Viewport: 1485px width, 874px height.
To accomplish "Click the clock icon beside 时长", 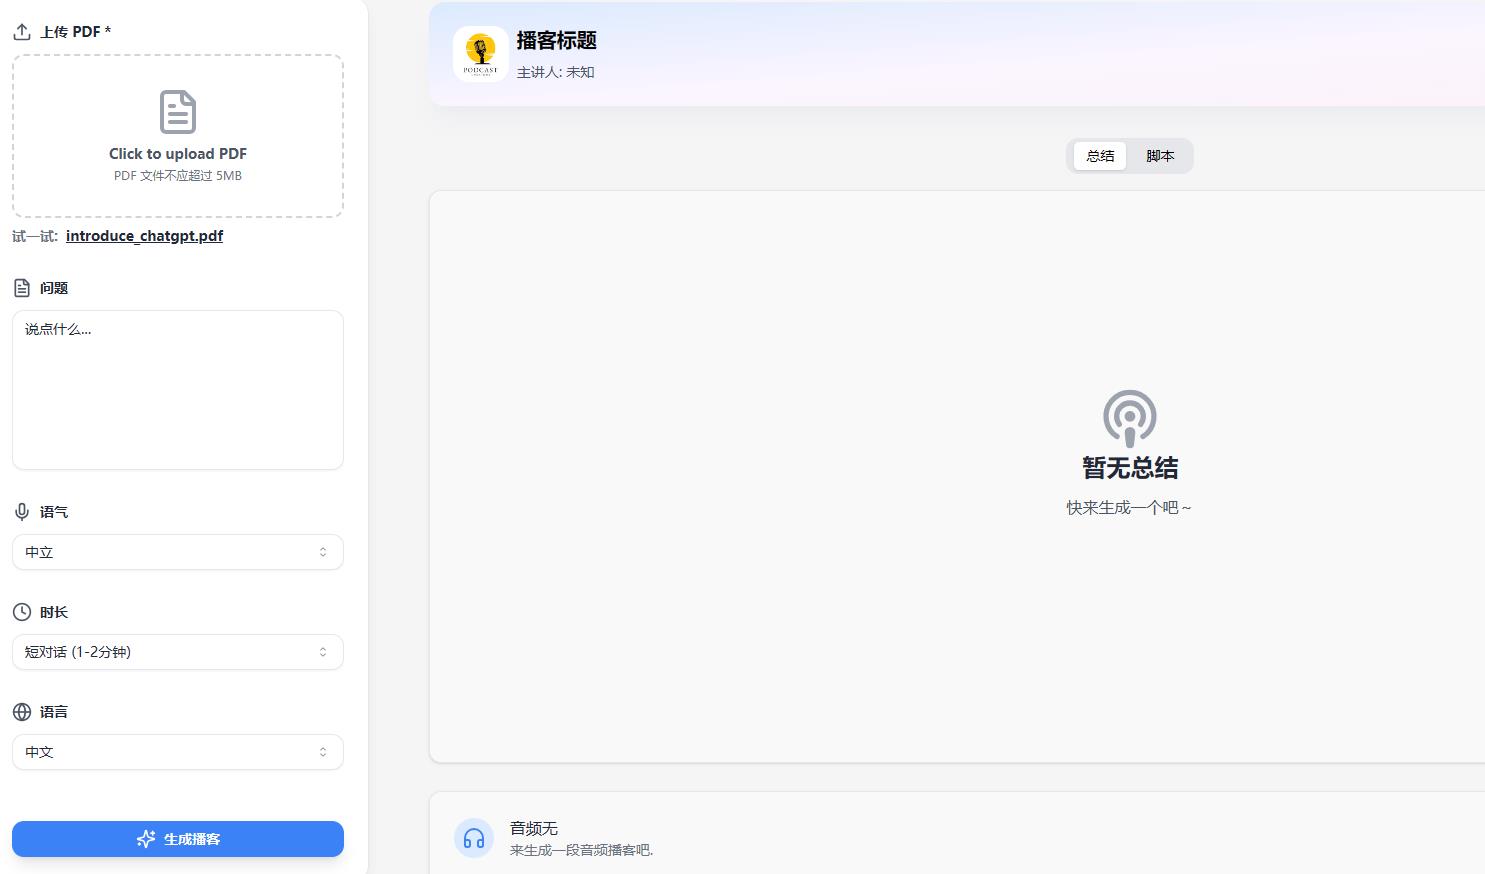I will pos(22,612).
